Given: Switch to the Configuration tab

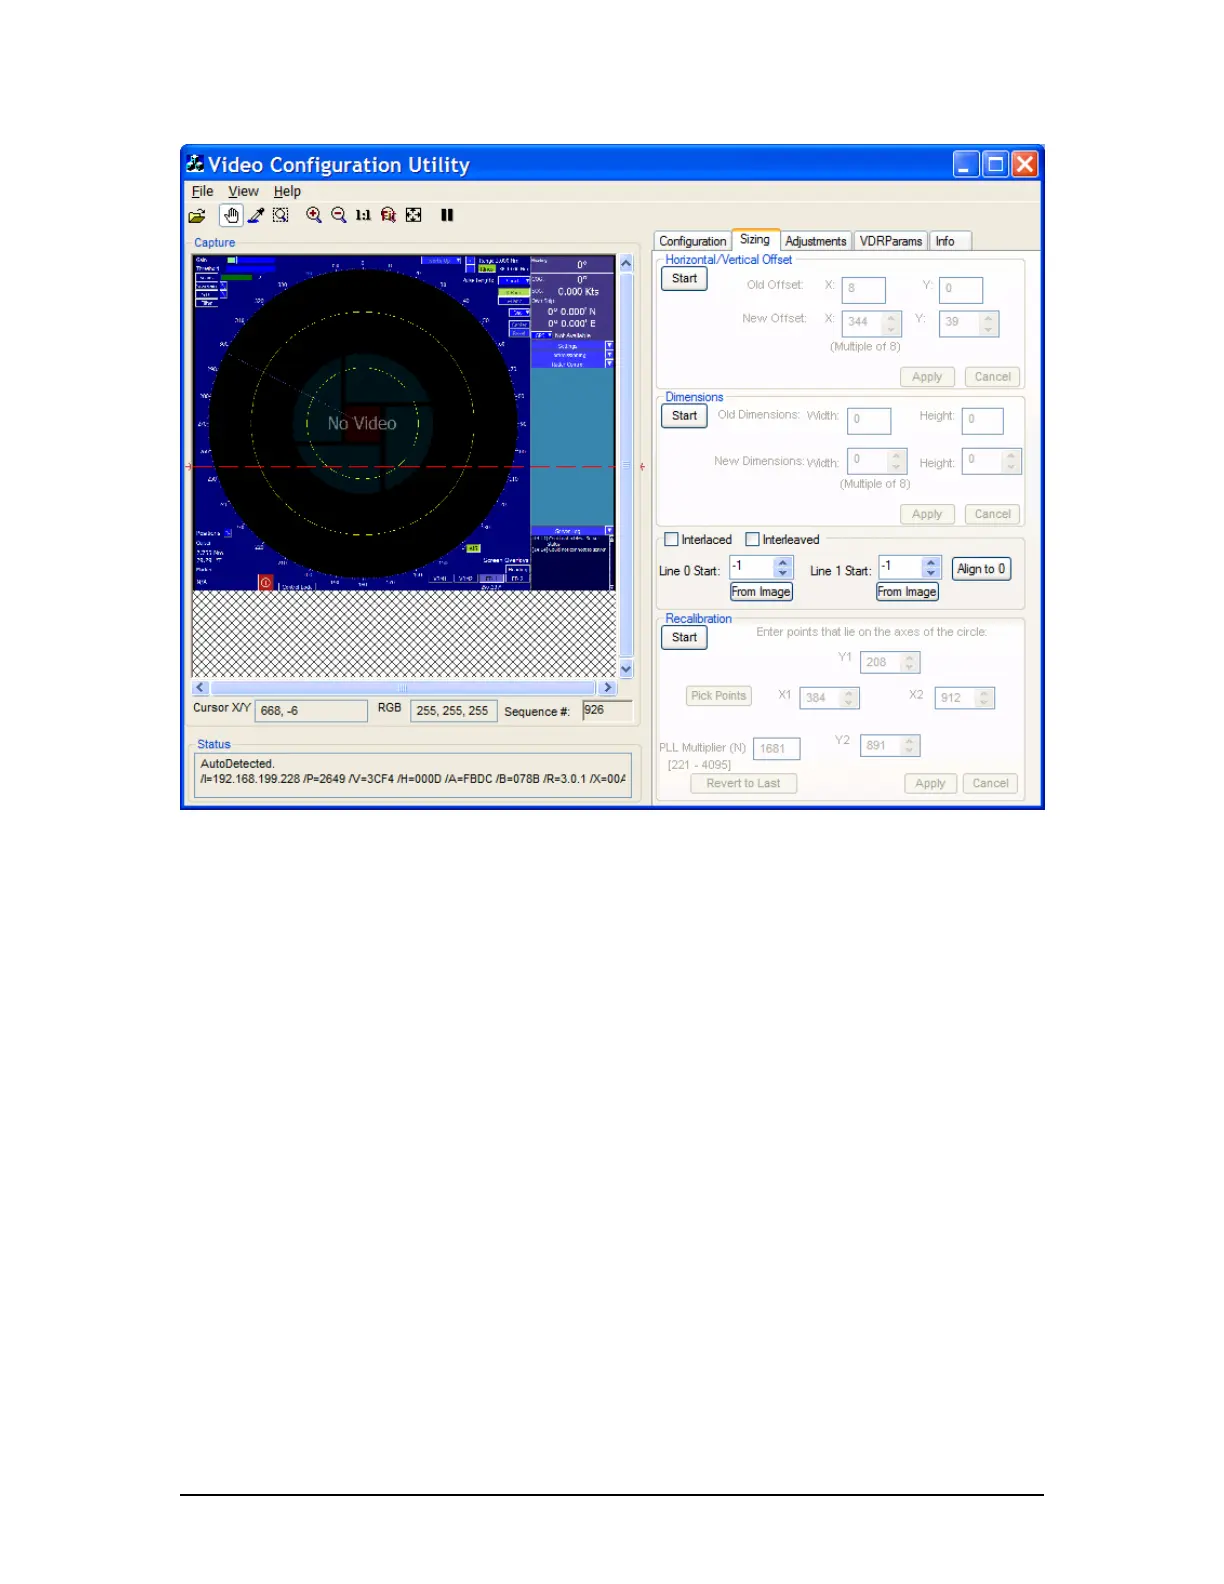Looking at the screenshot, I should [x=692, y=241].
